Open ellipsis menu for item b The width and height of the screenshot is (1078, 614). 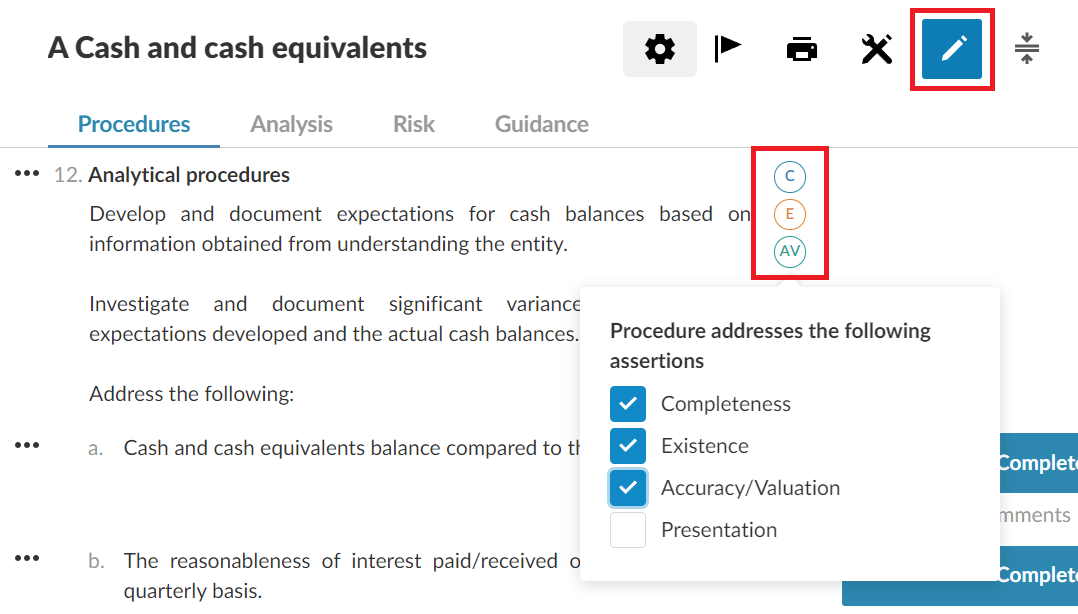[x=26, y=558]
